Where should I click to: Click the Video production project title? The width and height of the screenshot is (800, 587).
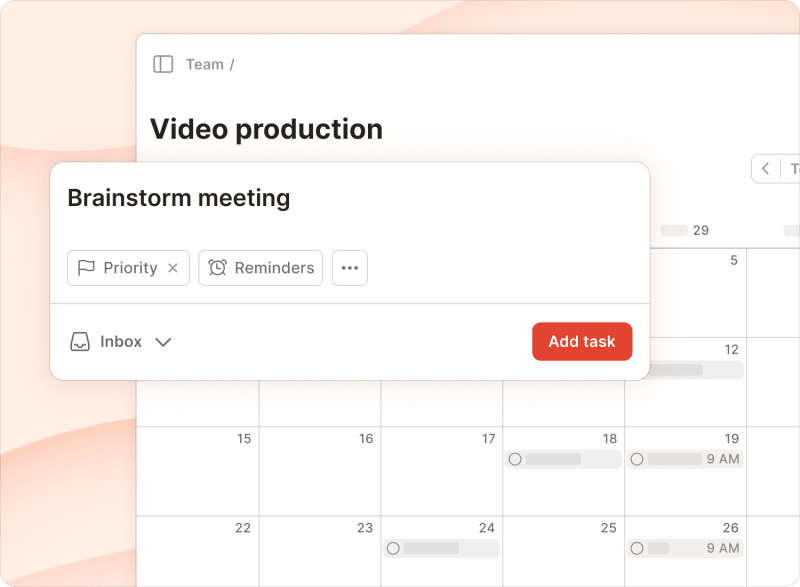(266, 129)
